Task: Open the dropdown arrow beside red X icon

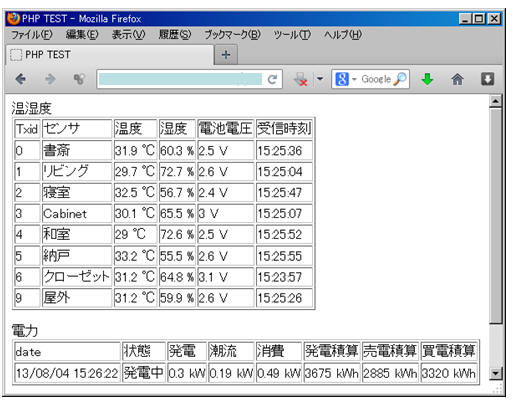Action: (320, 79)
